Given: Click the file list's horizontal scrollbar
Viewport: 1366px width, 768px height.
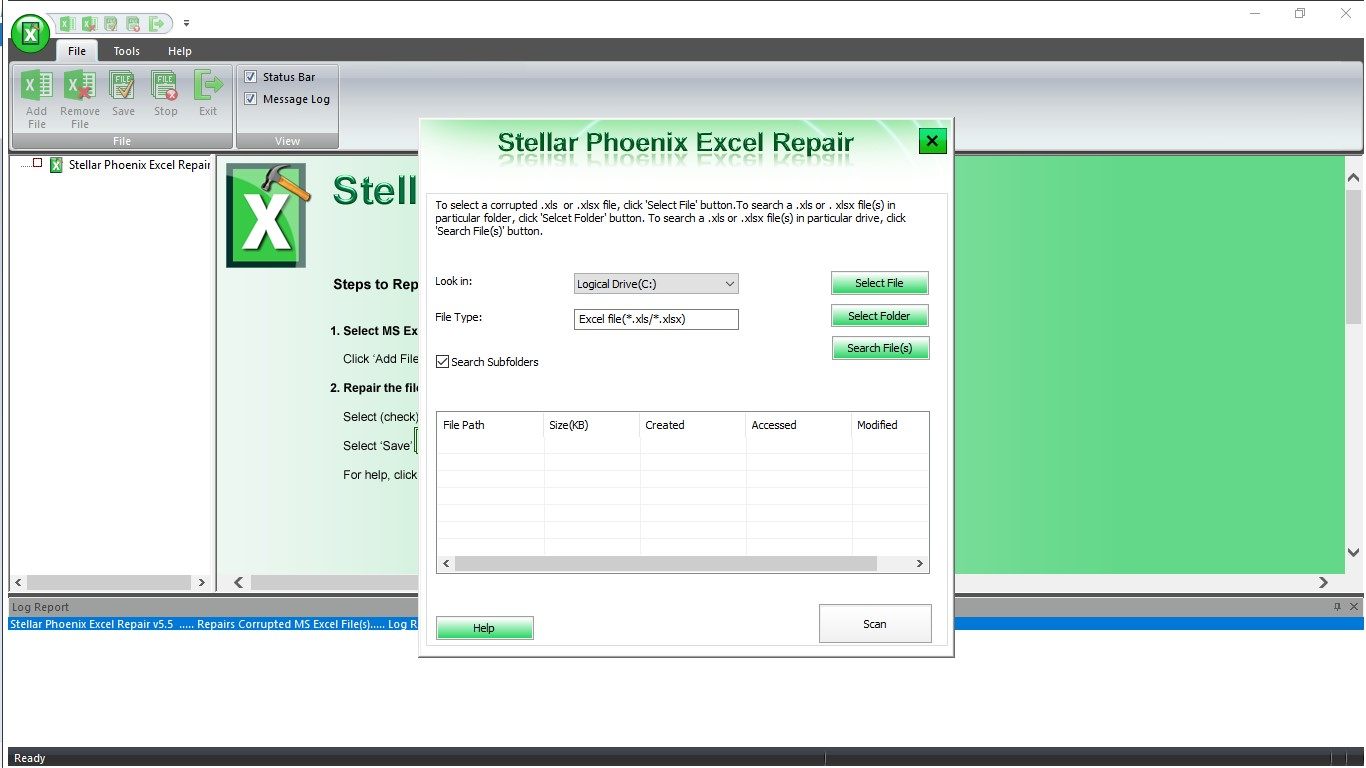Looking at the screenshot, I should pyautogui.click(x=666, y=564).
